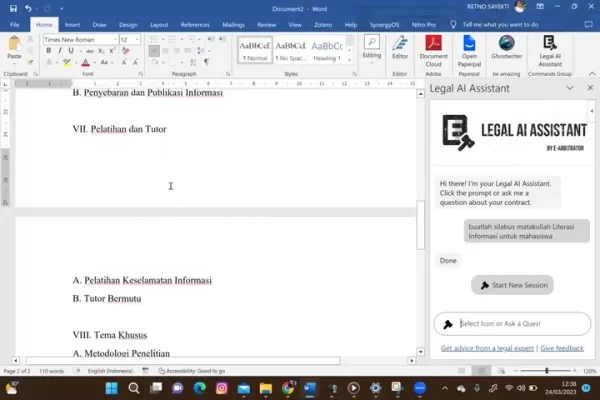Screen dimensions: 600x400
Task: Switch to Print Layout view
Action: click(481, 371)
